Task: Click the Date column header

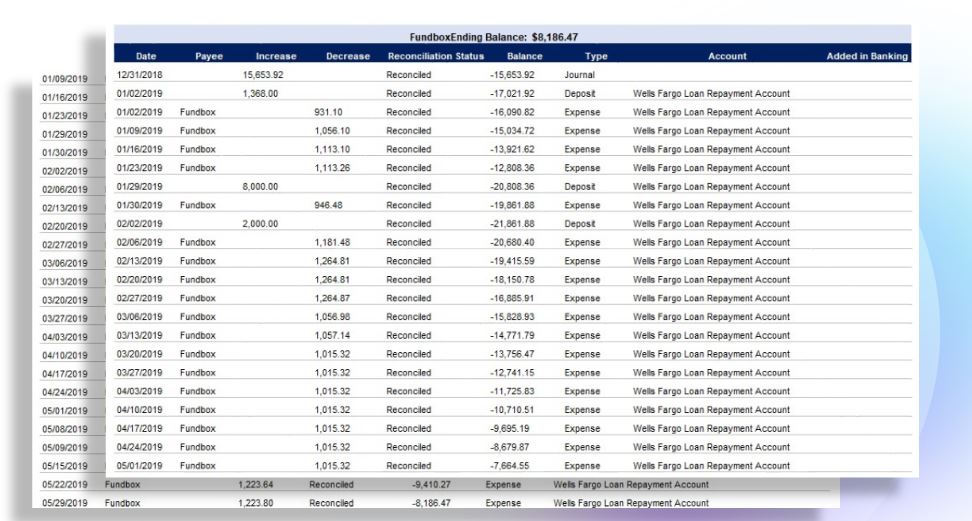Action: 146,56
